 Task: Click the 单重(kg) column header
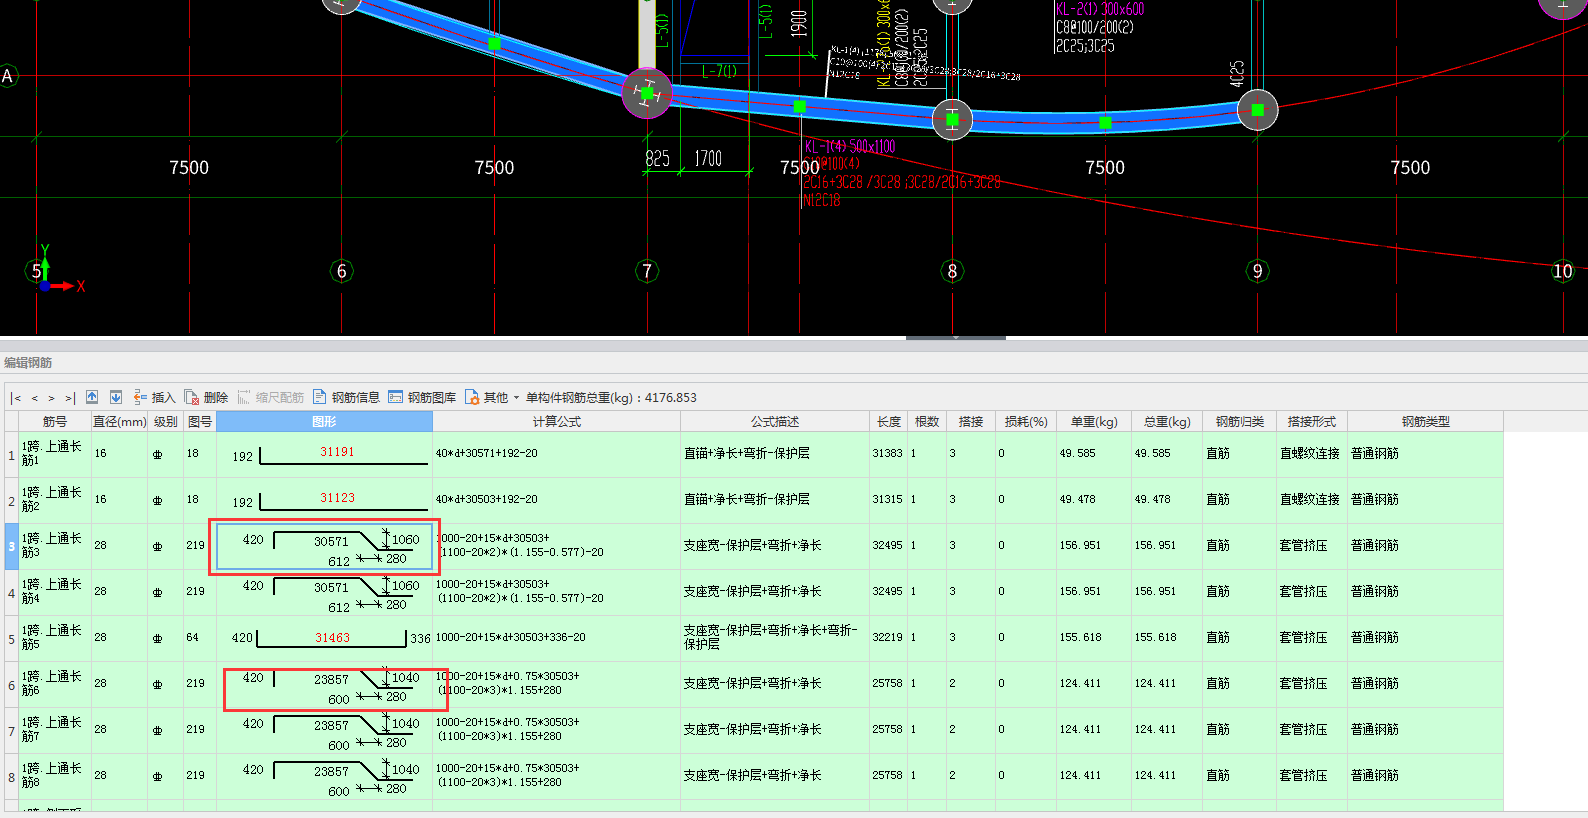tap(1094, 422)
